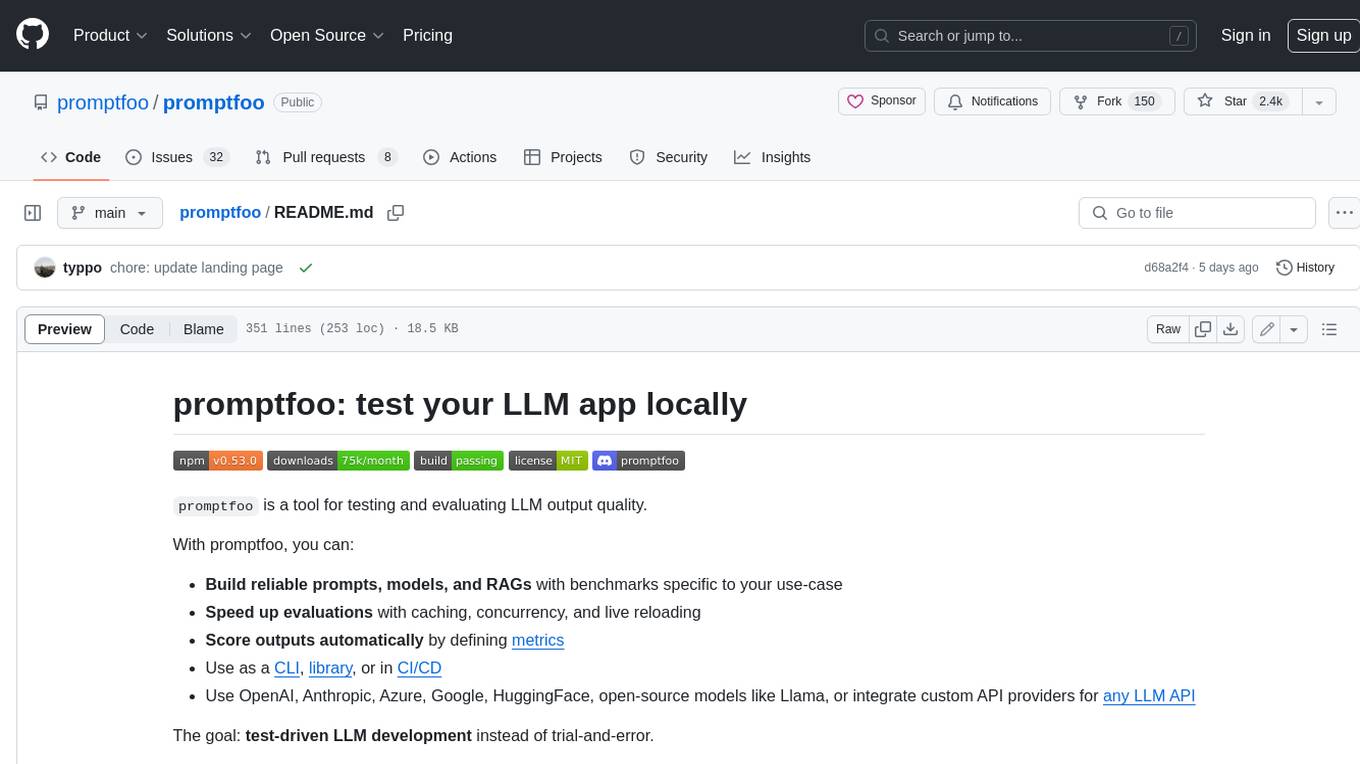Switch to the Blame view
Viewport: 1360px width, 764px height.
(x=203, y=329)
